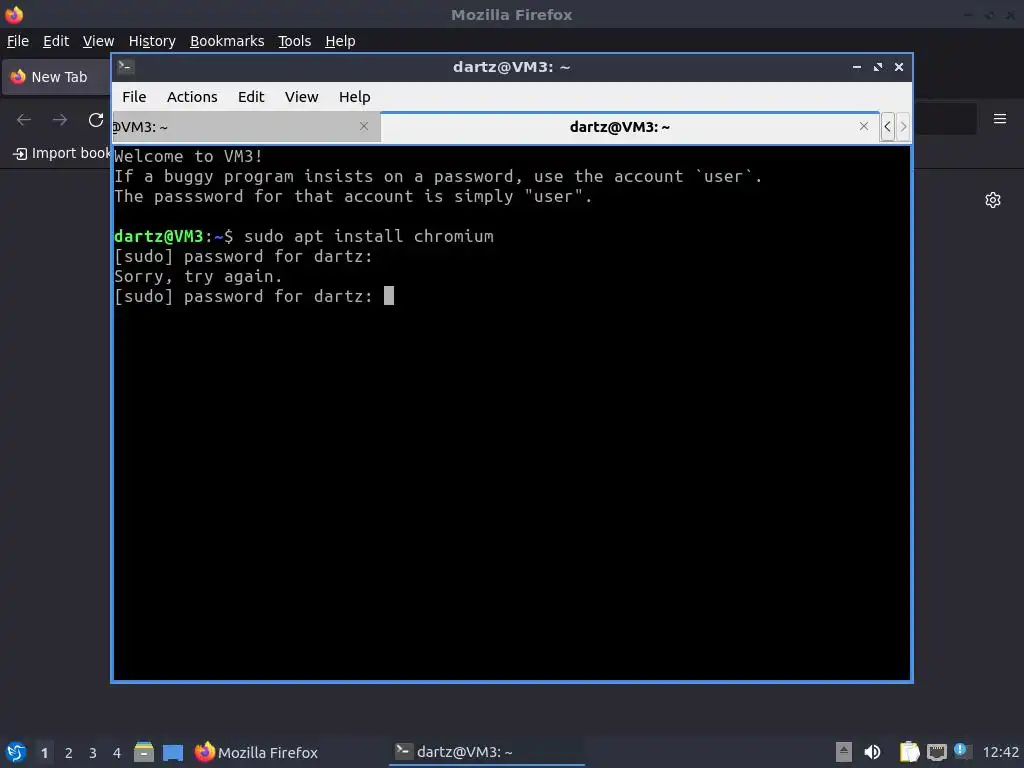Click the clipboard manager tray icon
This screenshot has height=768, width=1024.
click(908, 752)
